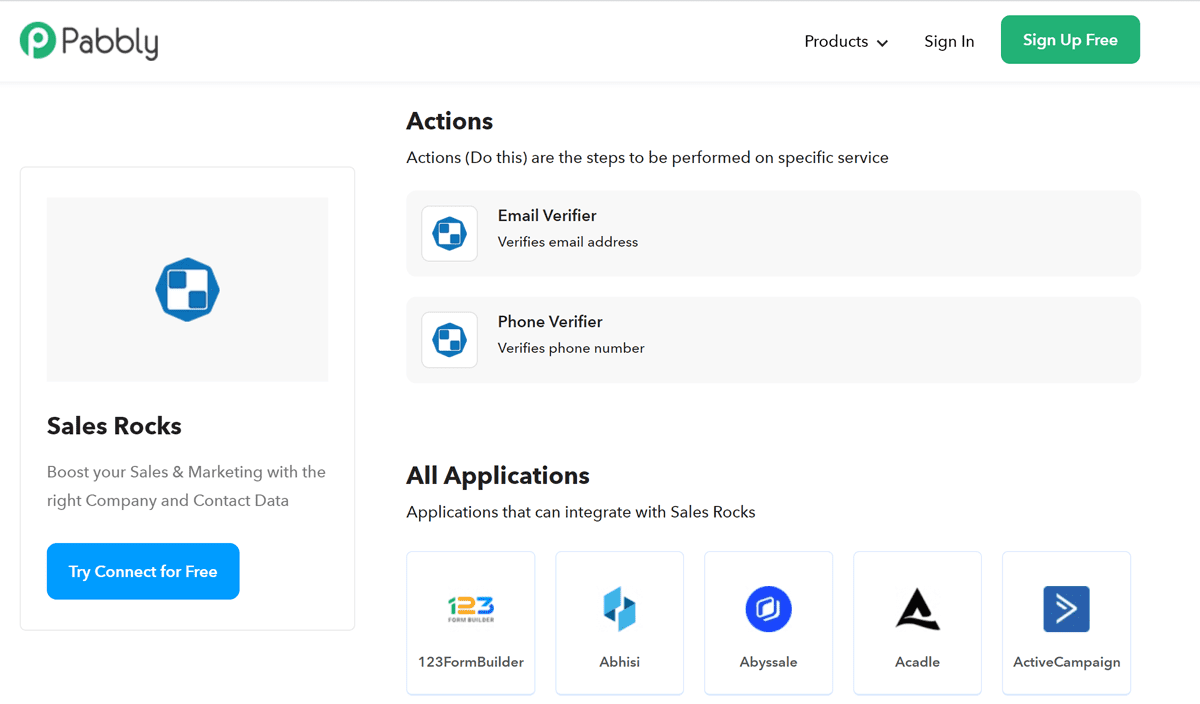Image resolution: width=1200 pixels, height=704 pixels.
Task: Click the Pabbly logo in header
Action: tap(89, 41)
